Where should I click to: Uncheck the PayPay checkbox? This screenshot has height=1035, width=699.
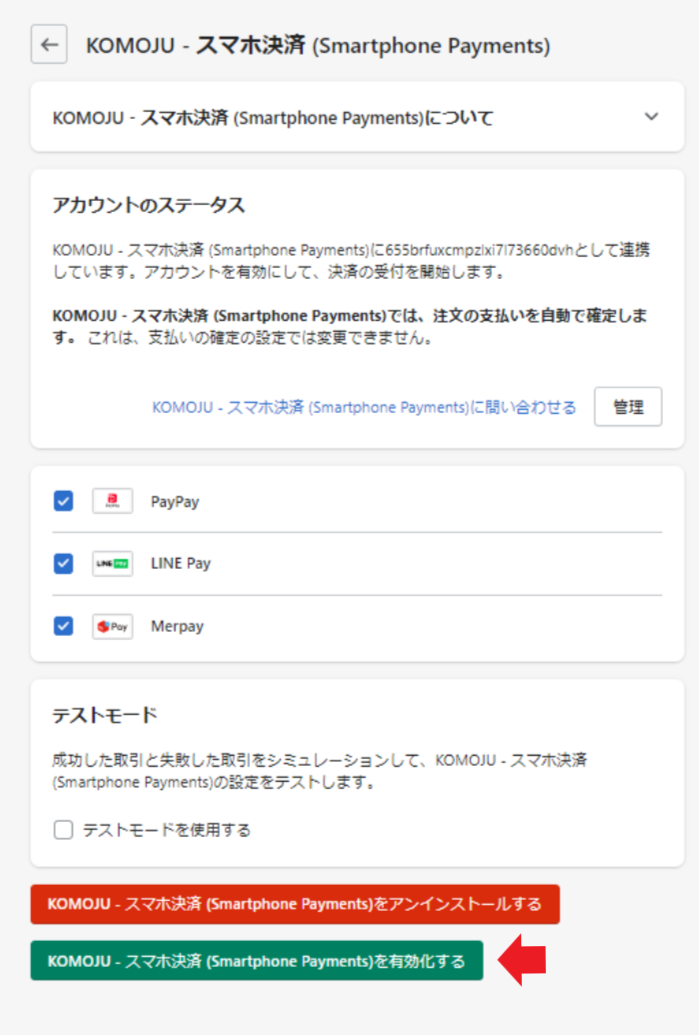[63, 501]
